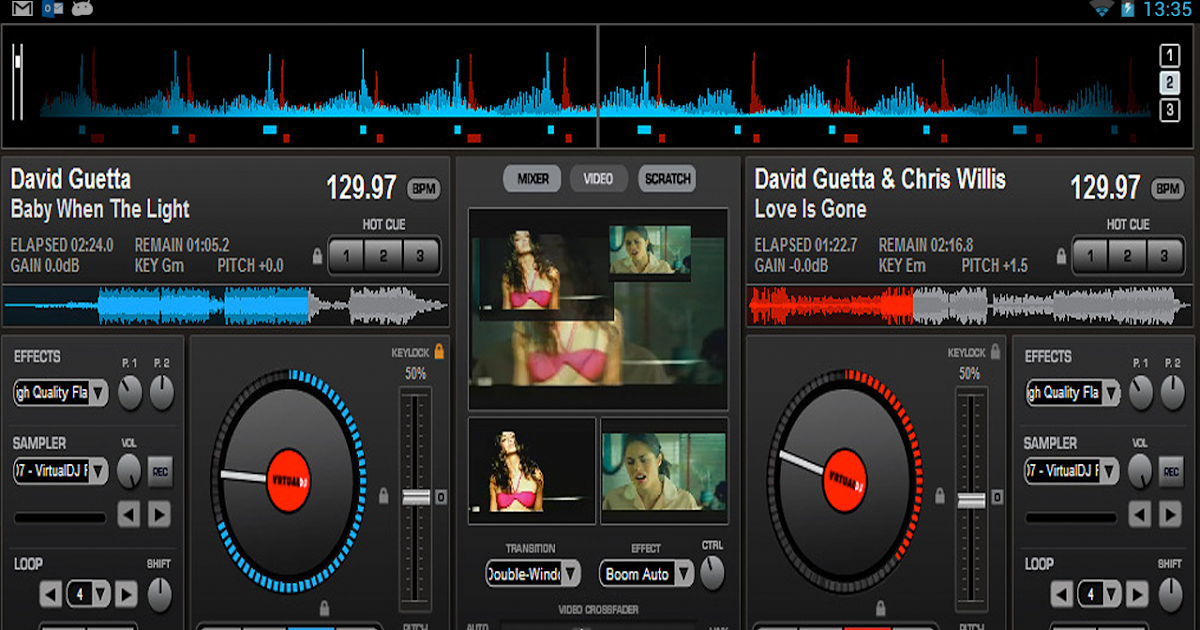Open video Transition dropdown Double-Window
The height and width of the screenshot is (630, 1200).
533,574
